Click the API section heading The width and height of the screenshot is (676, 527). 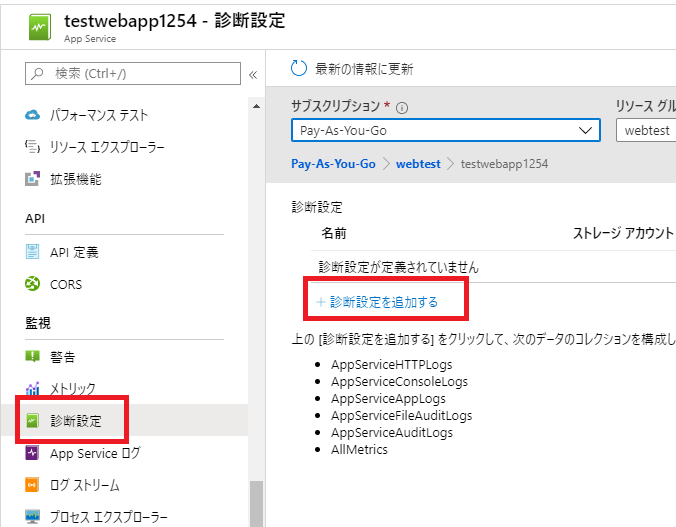(x=35, y=219)
